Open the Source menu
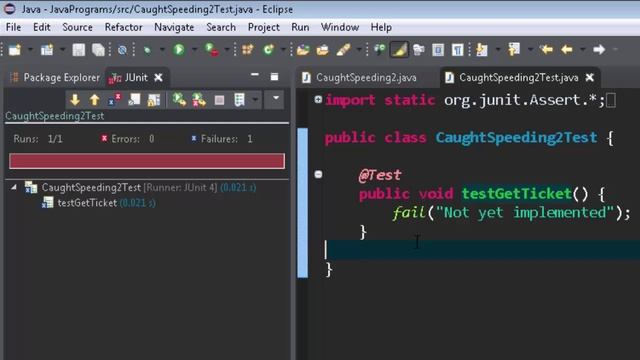Screen dimensions: 640x360 coord(77,27)
